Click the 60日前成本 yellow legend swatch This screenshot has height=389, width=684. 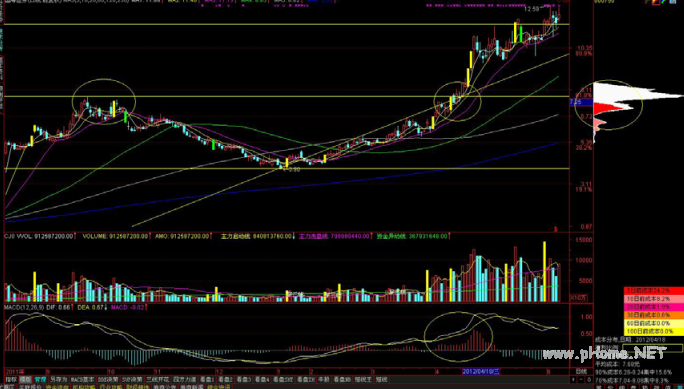point(653,323)
